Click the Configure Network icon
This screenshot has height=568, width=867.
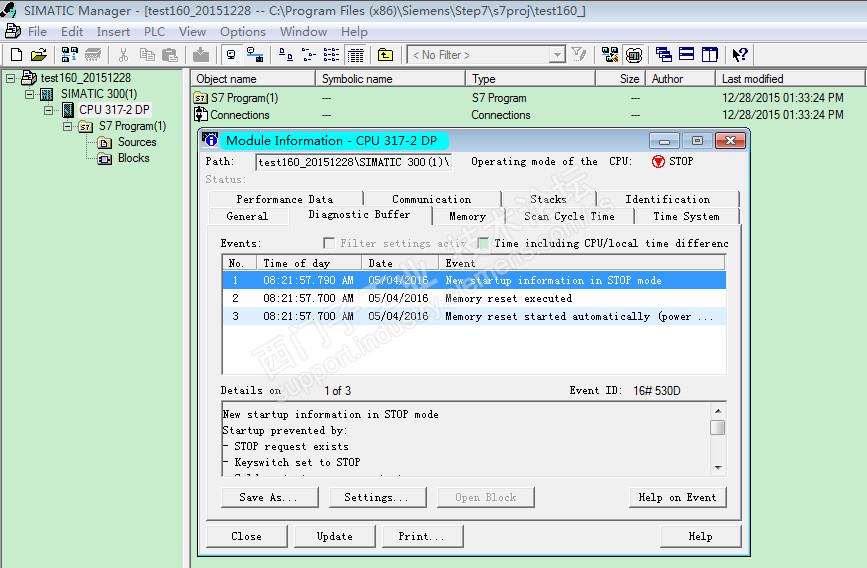tap(610, 55)
